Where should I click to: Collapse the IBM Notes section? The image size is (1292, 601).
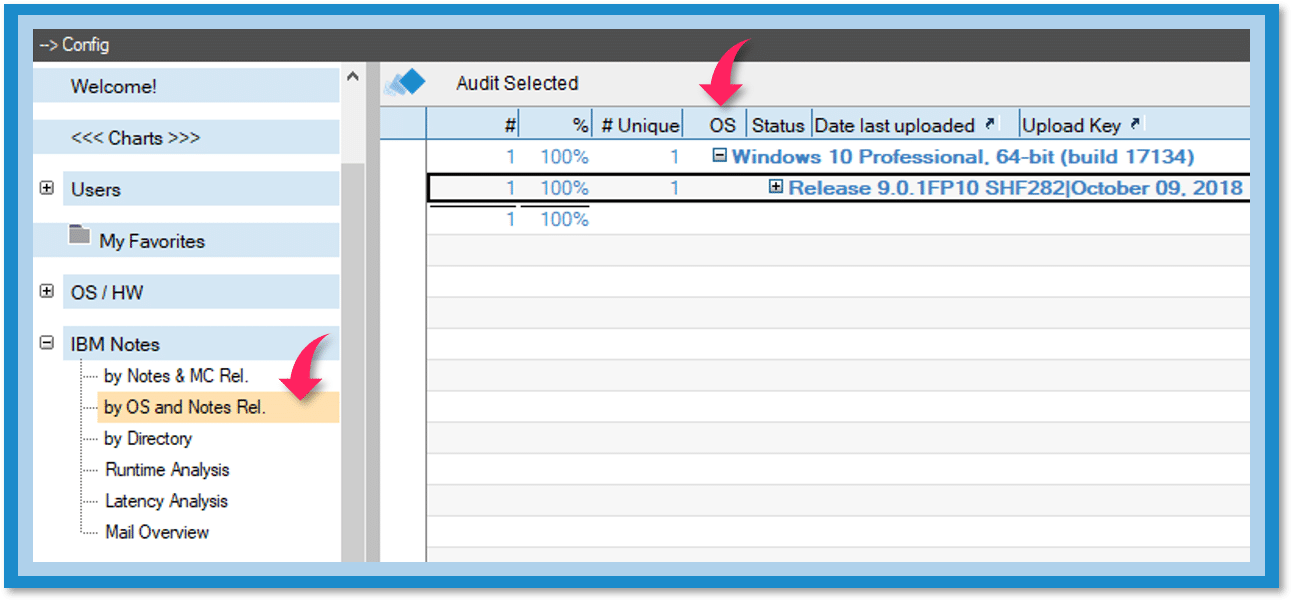pyautogui.click(x=46, y=343)
